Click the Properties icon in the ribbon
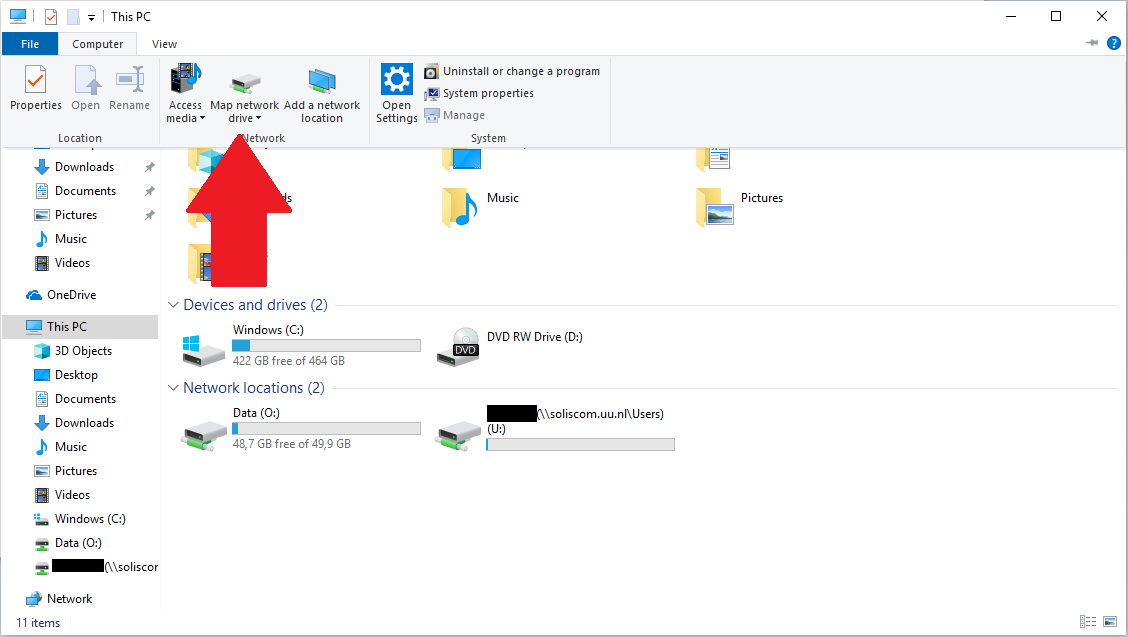1128x637 pixels. coord(35,80)
